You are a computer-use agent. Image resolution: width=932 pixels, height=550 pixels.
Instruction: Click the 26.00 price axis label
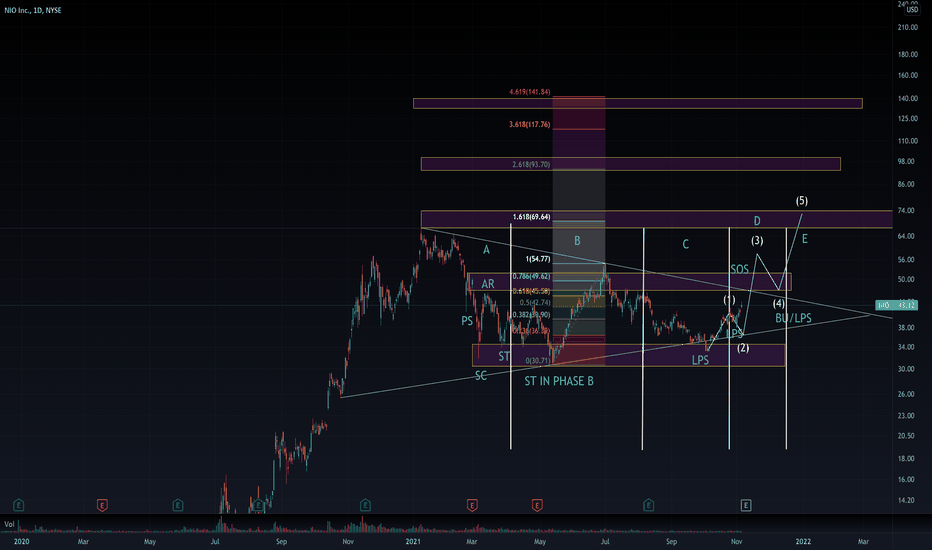coord(908,394)
